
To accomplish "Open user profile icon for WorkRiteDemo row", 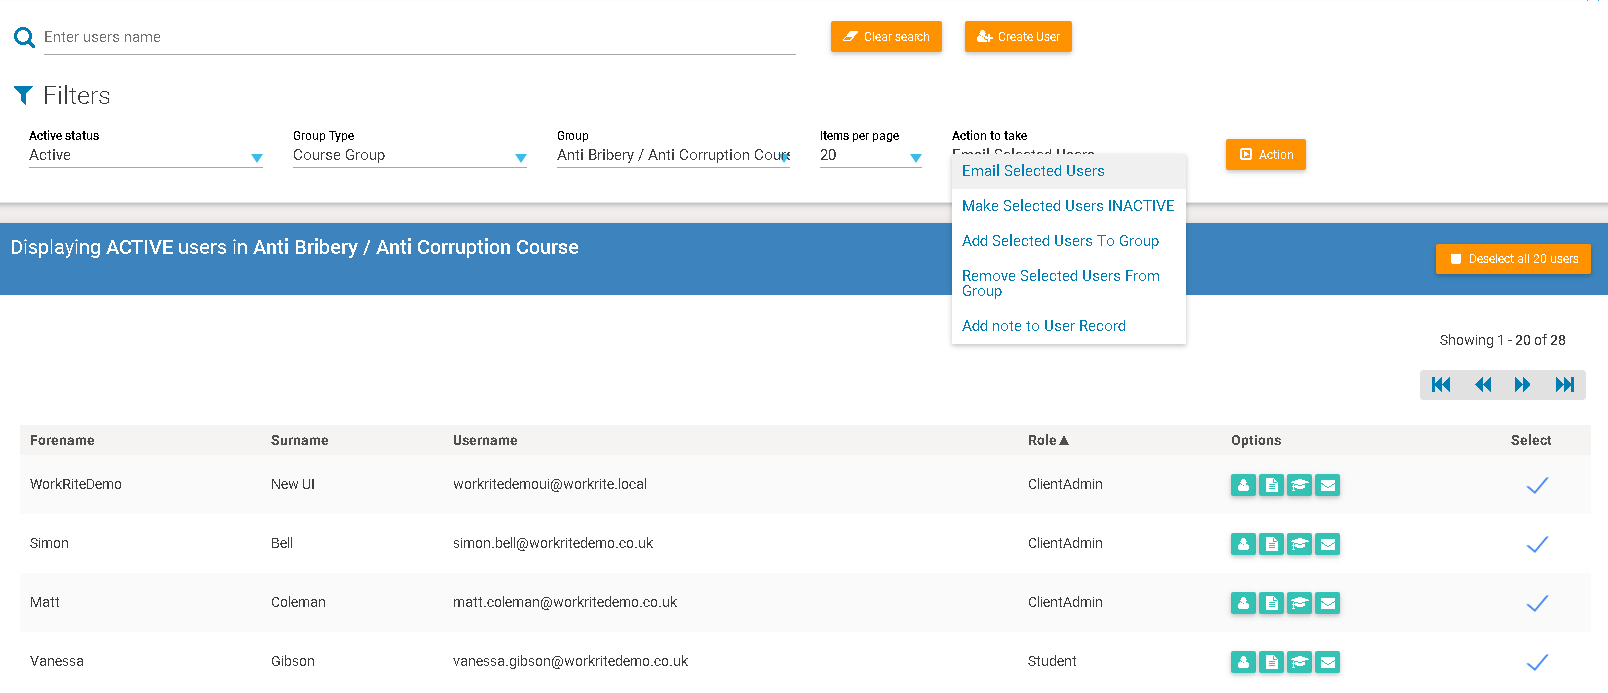I will [x=1243, y=485].
